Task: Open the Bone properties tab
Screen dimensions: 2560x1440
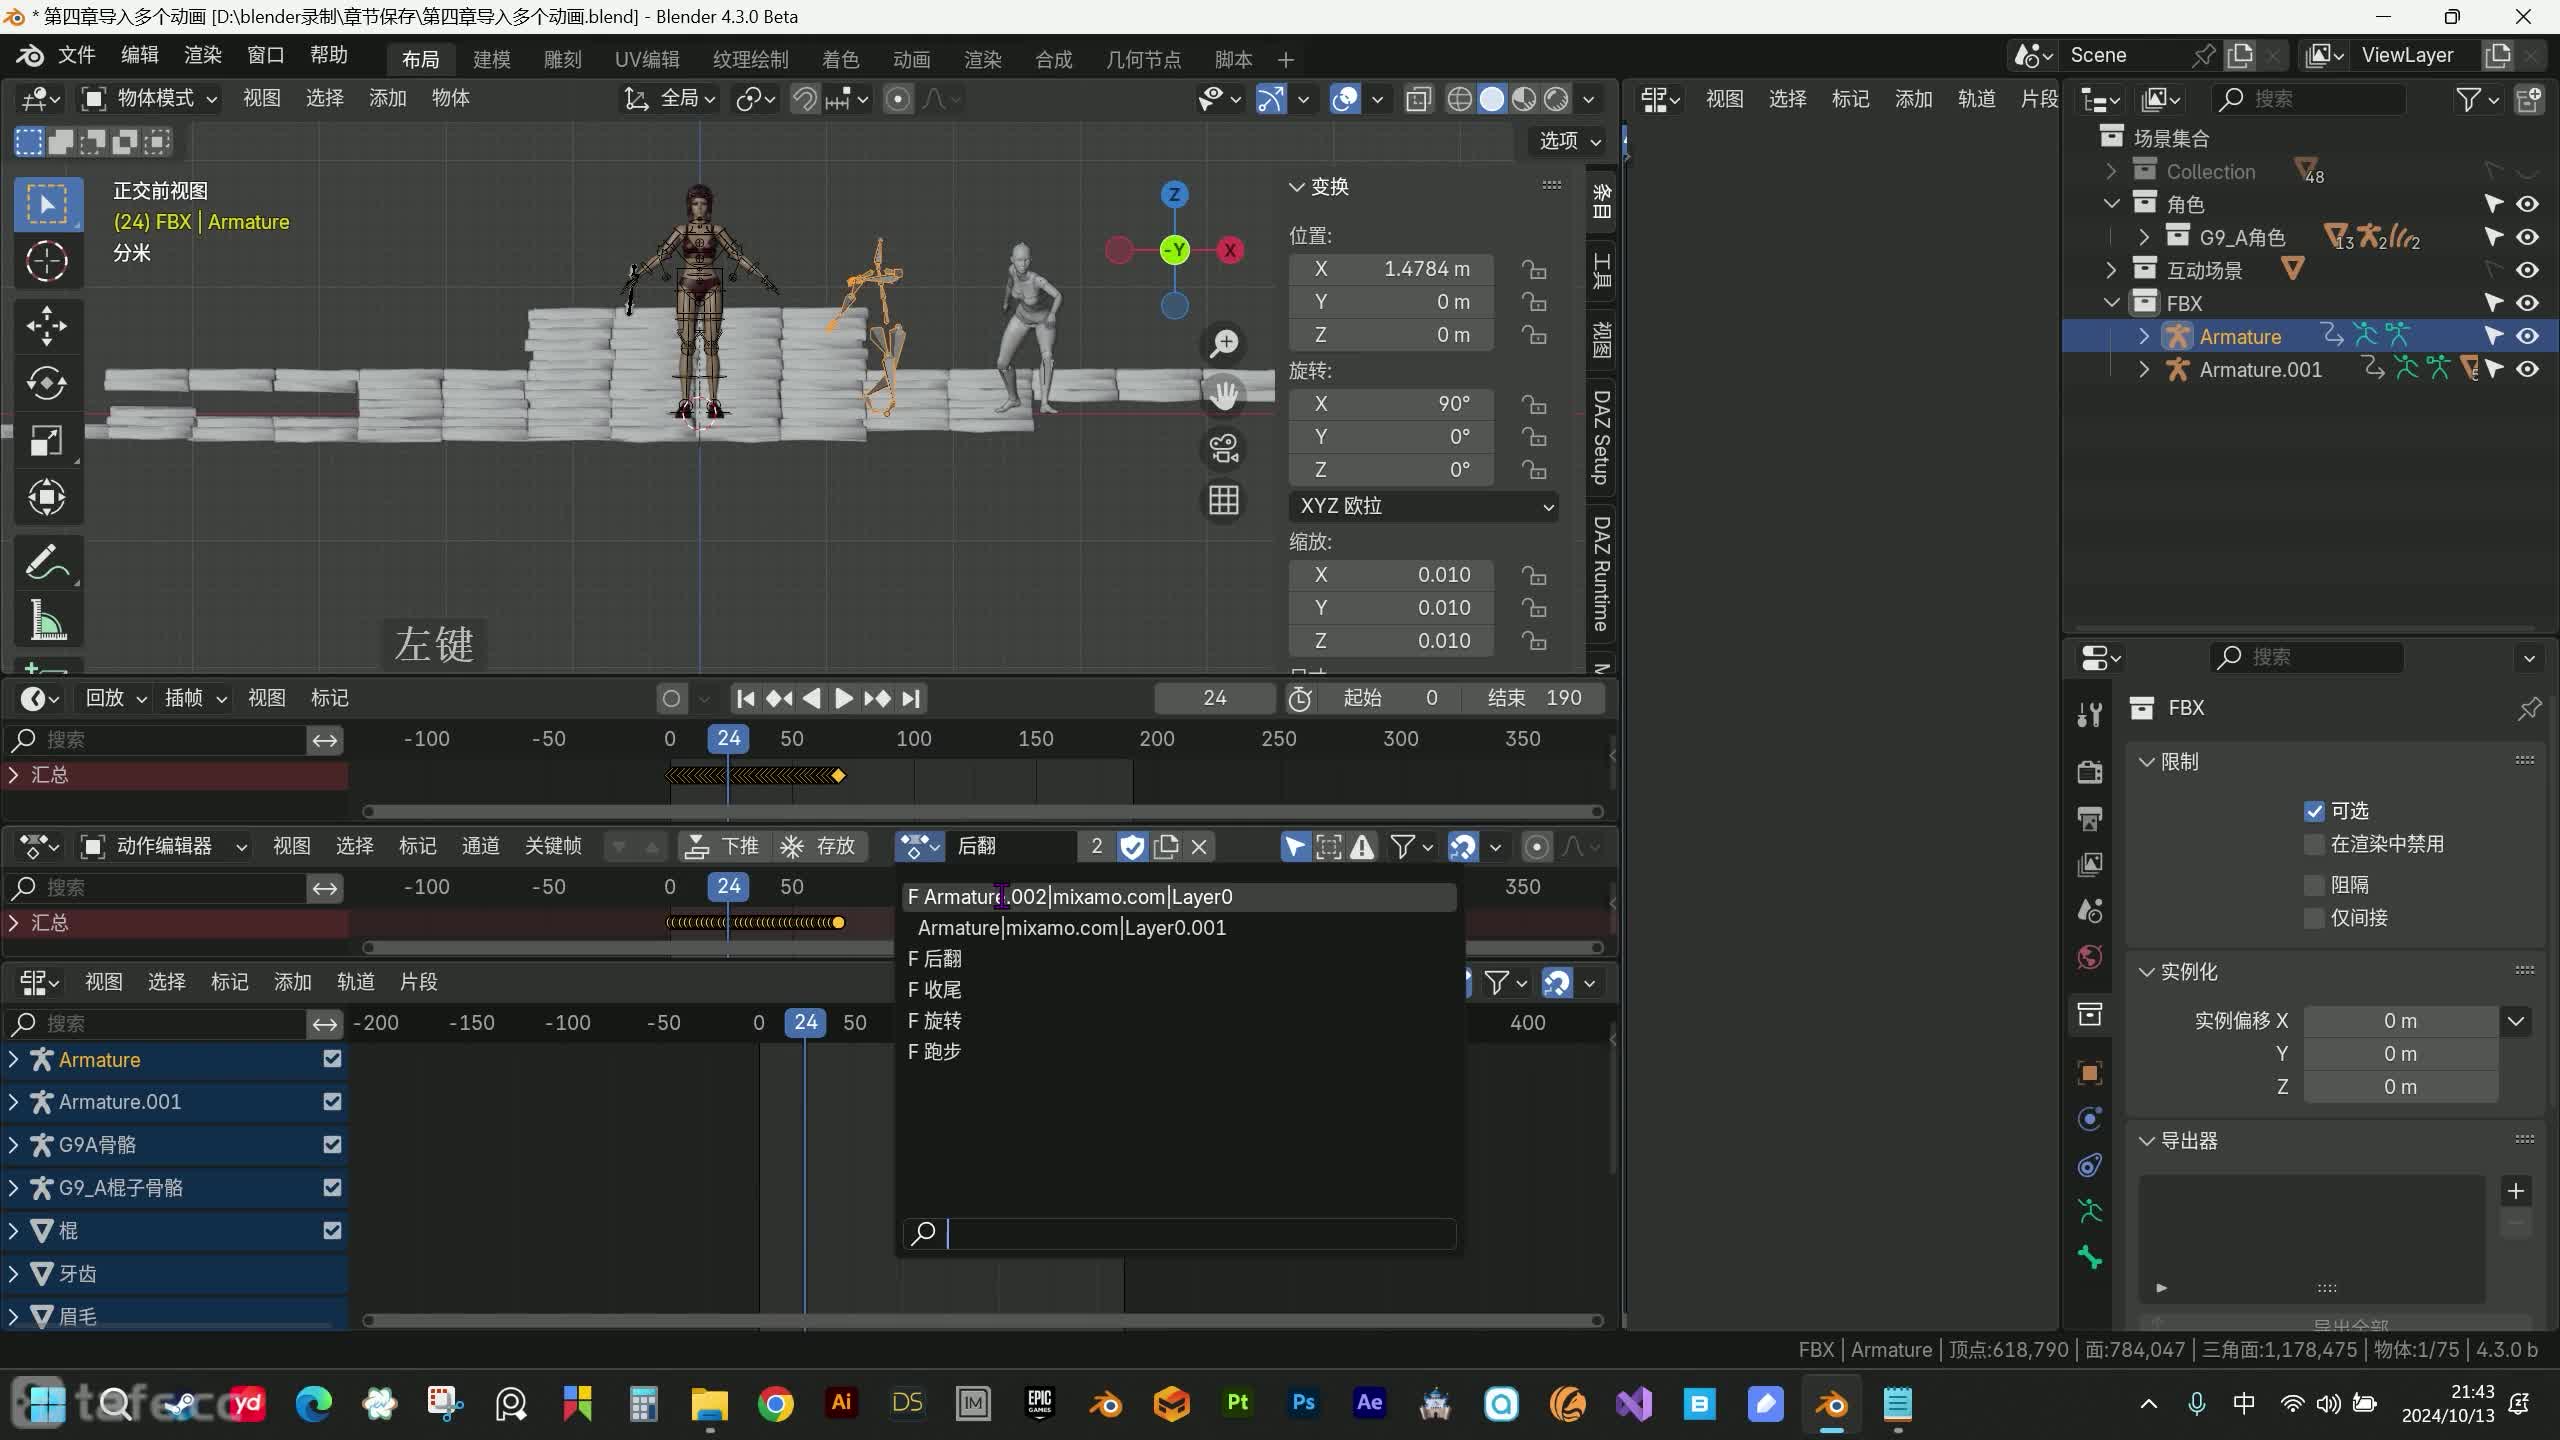Action: coord(2090,1258)
